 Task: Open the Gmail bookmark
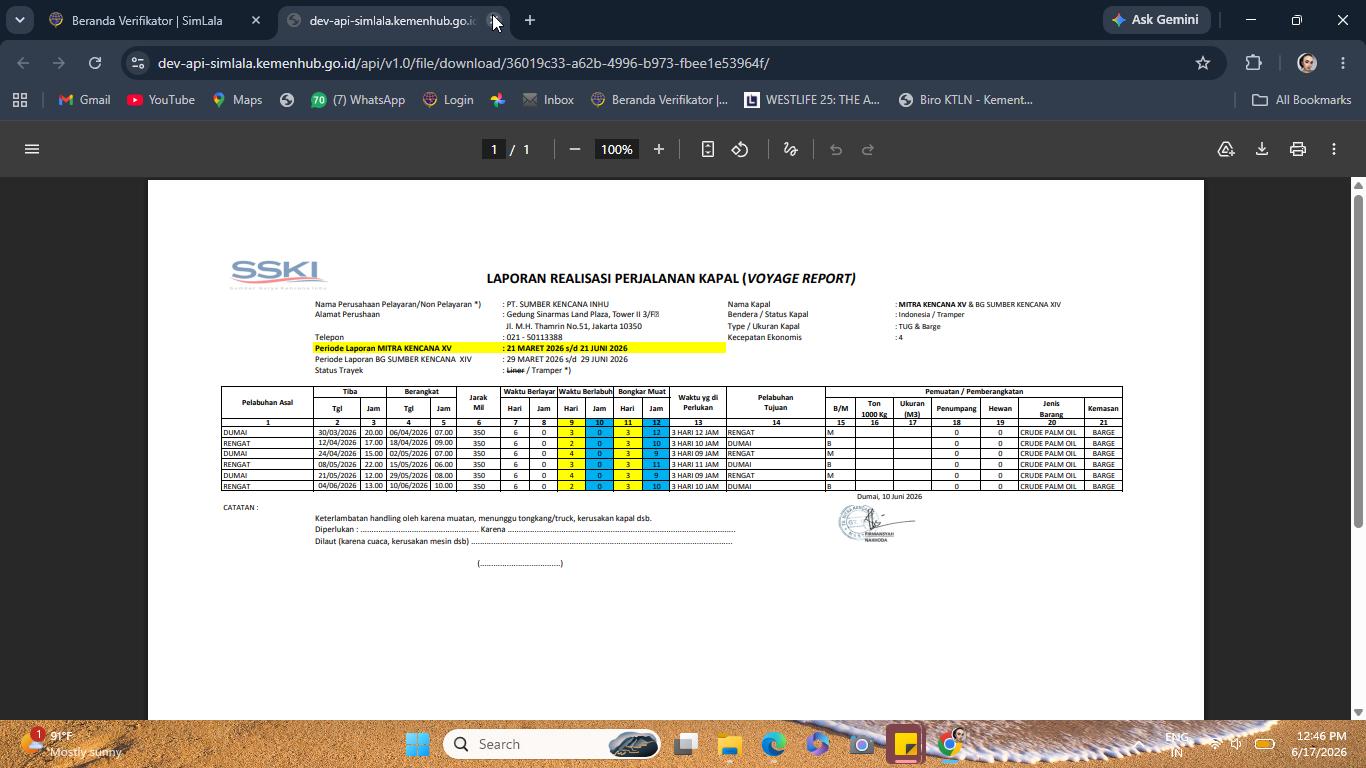point(84,100)
